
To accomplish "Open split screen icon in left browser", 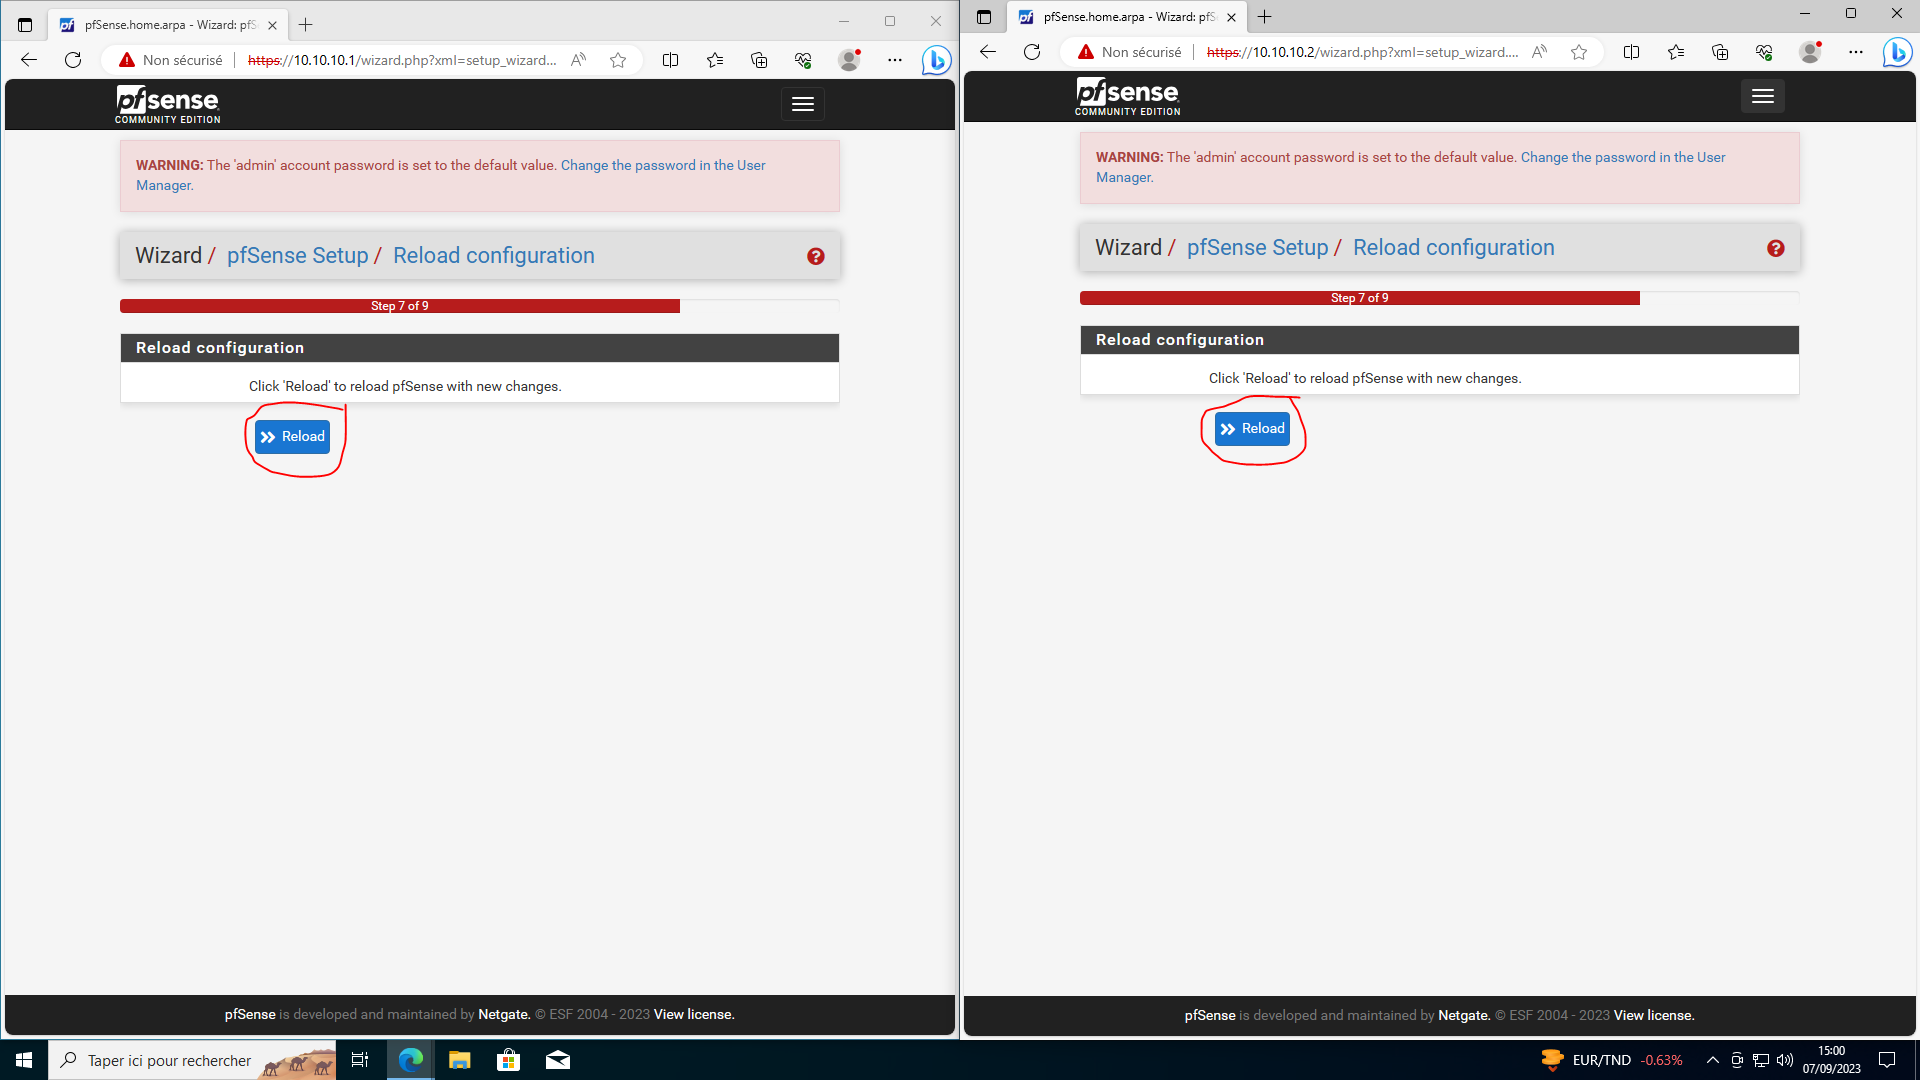I will [x=671, y=60].
